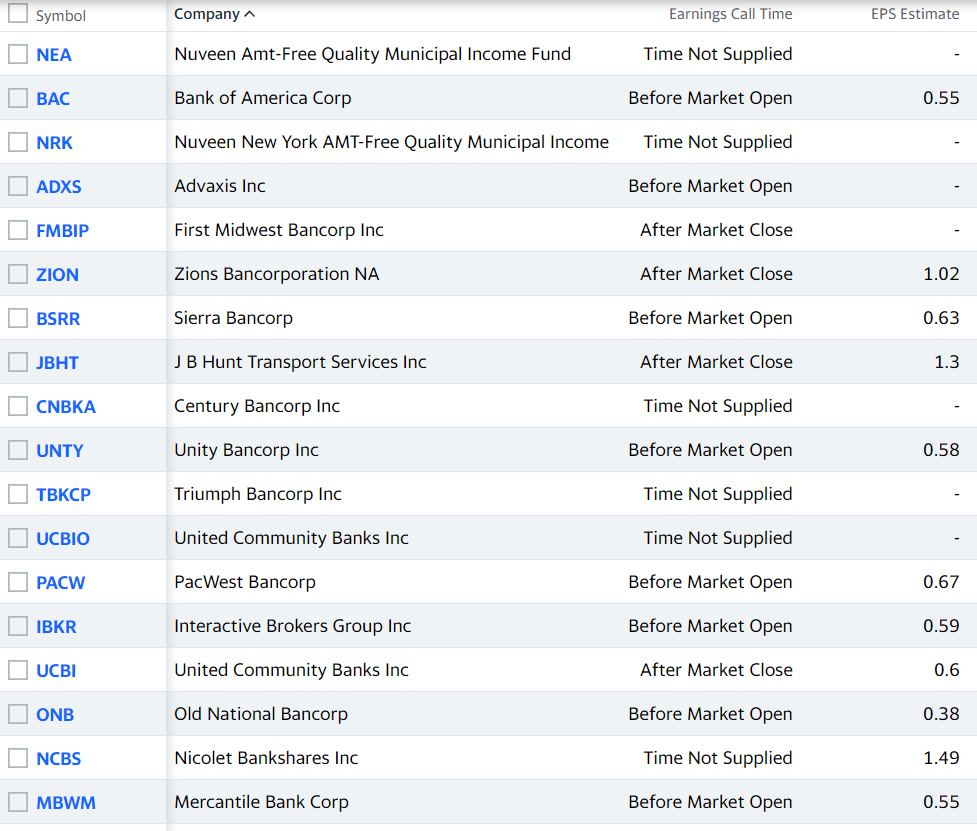Click EPS estimate 0.67 for PACW
The height and width of the screenshot is (831, 977).
click(941, 582)
